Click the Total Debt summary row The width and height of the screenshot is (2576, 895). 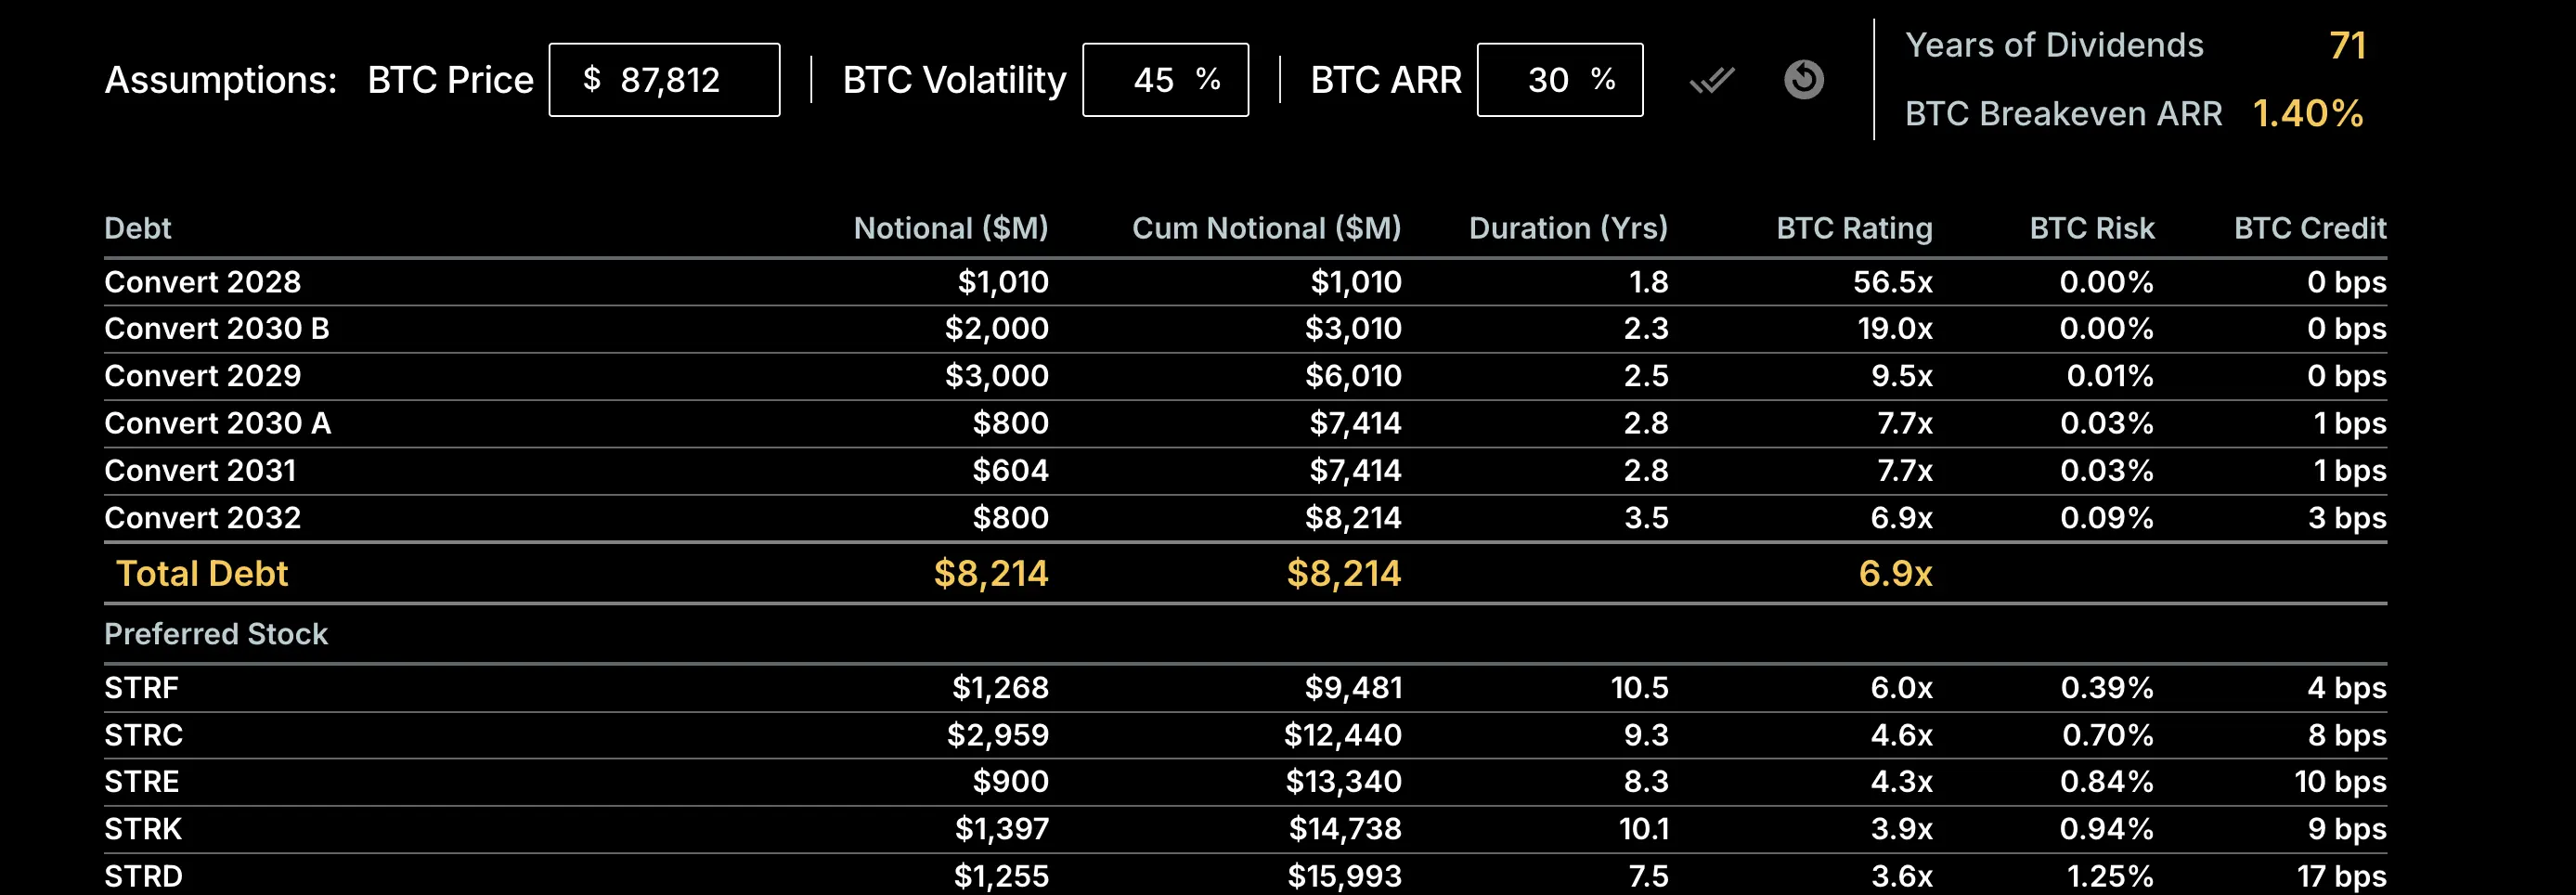click(x=202, y=573)
